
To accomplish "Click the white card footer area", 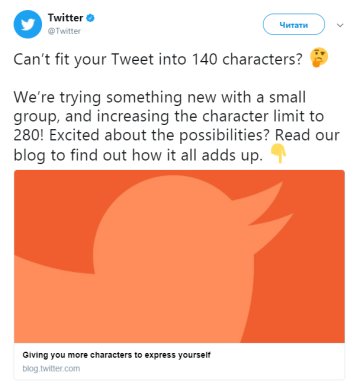I will [179, 361].
